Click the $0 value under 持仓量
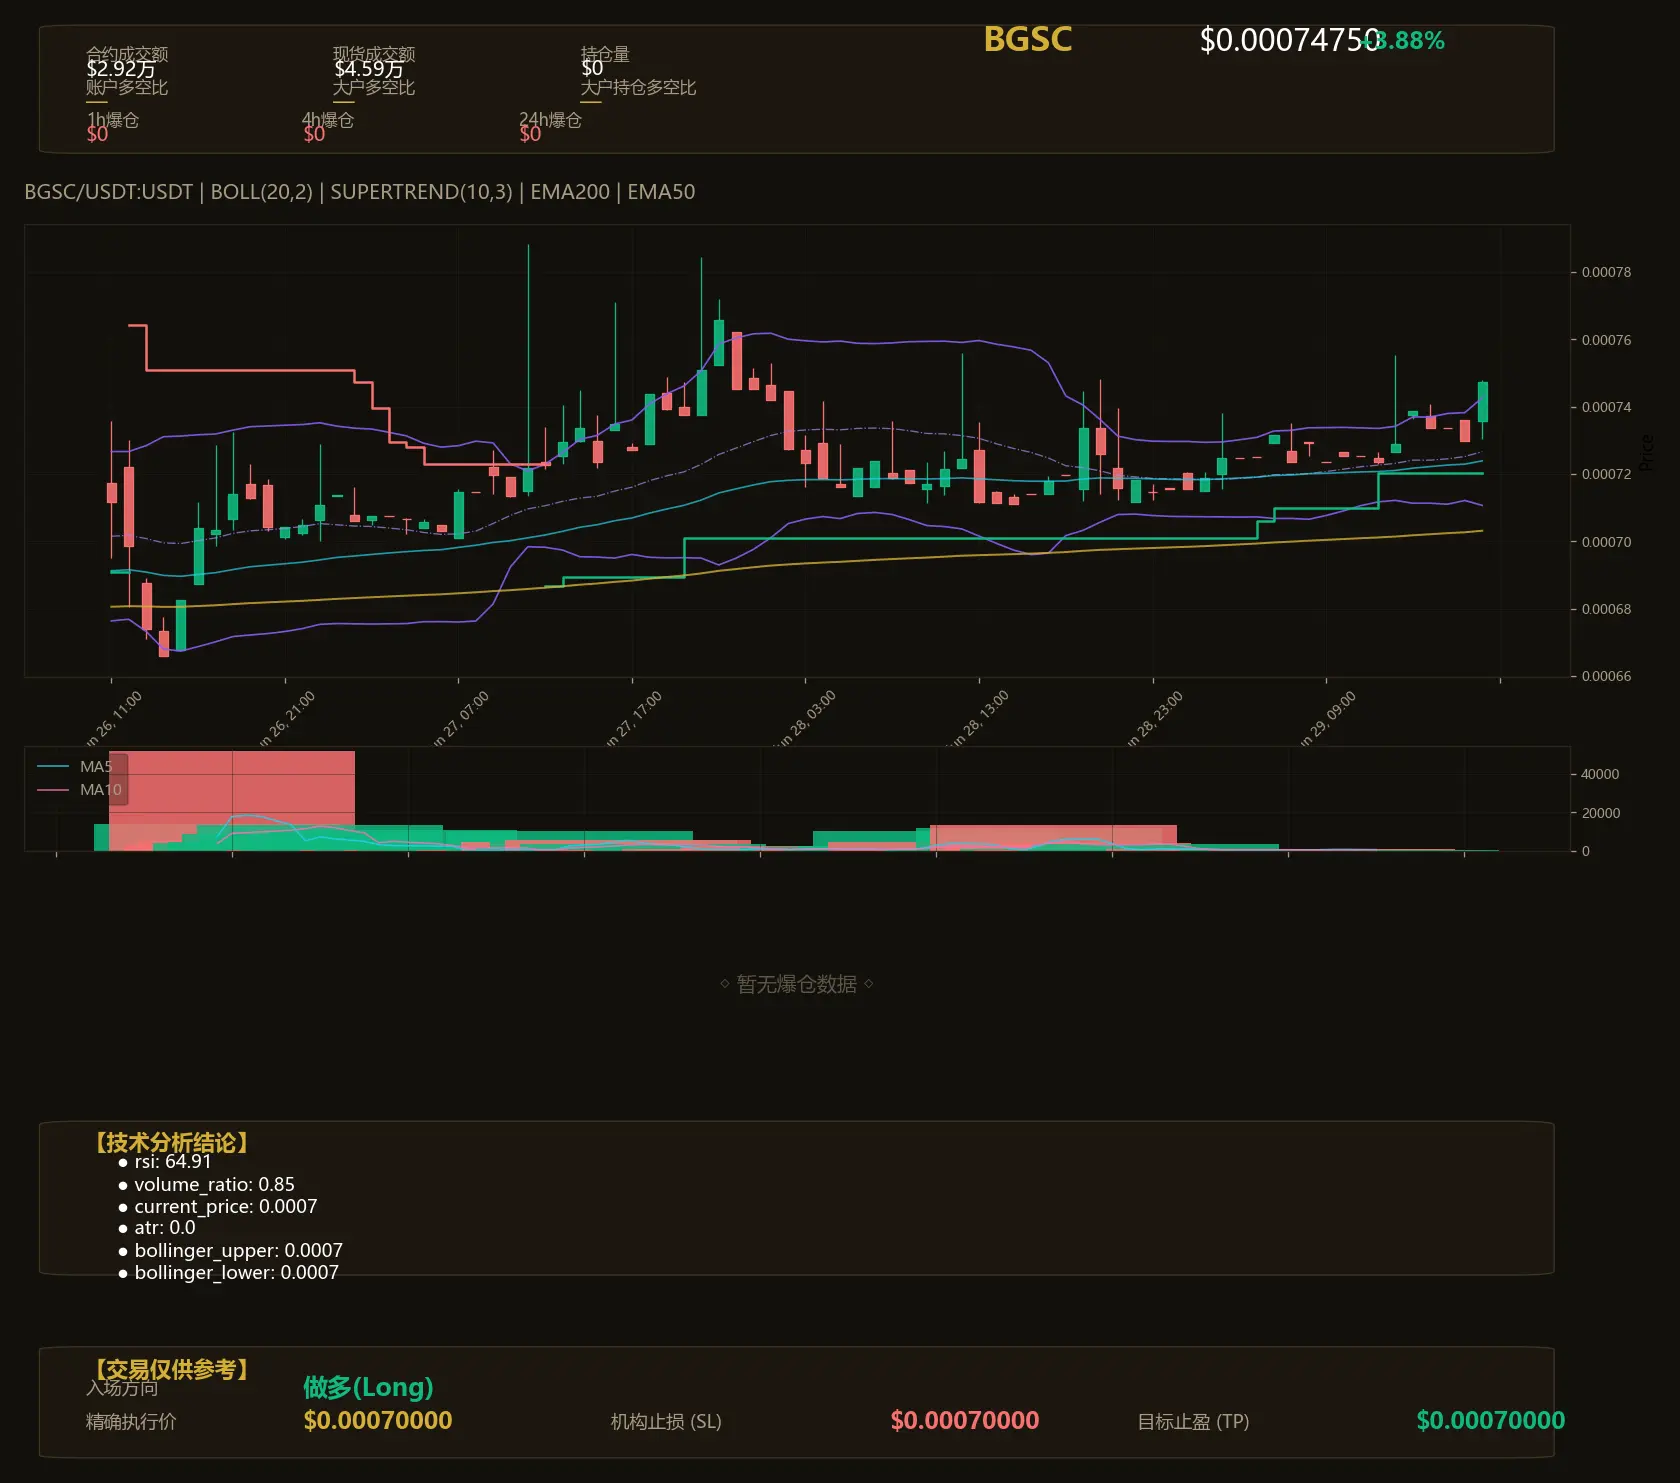The height and width of the screenshot is (1483, 1680). [x=592, y=68]
